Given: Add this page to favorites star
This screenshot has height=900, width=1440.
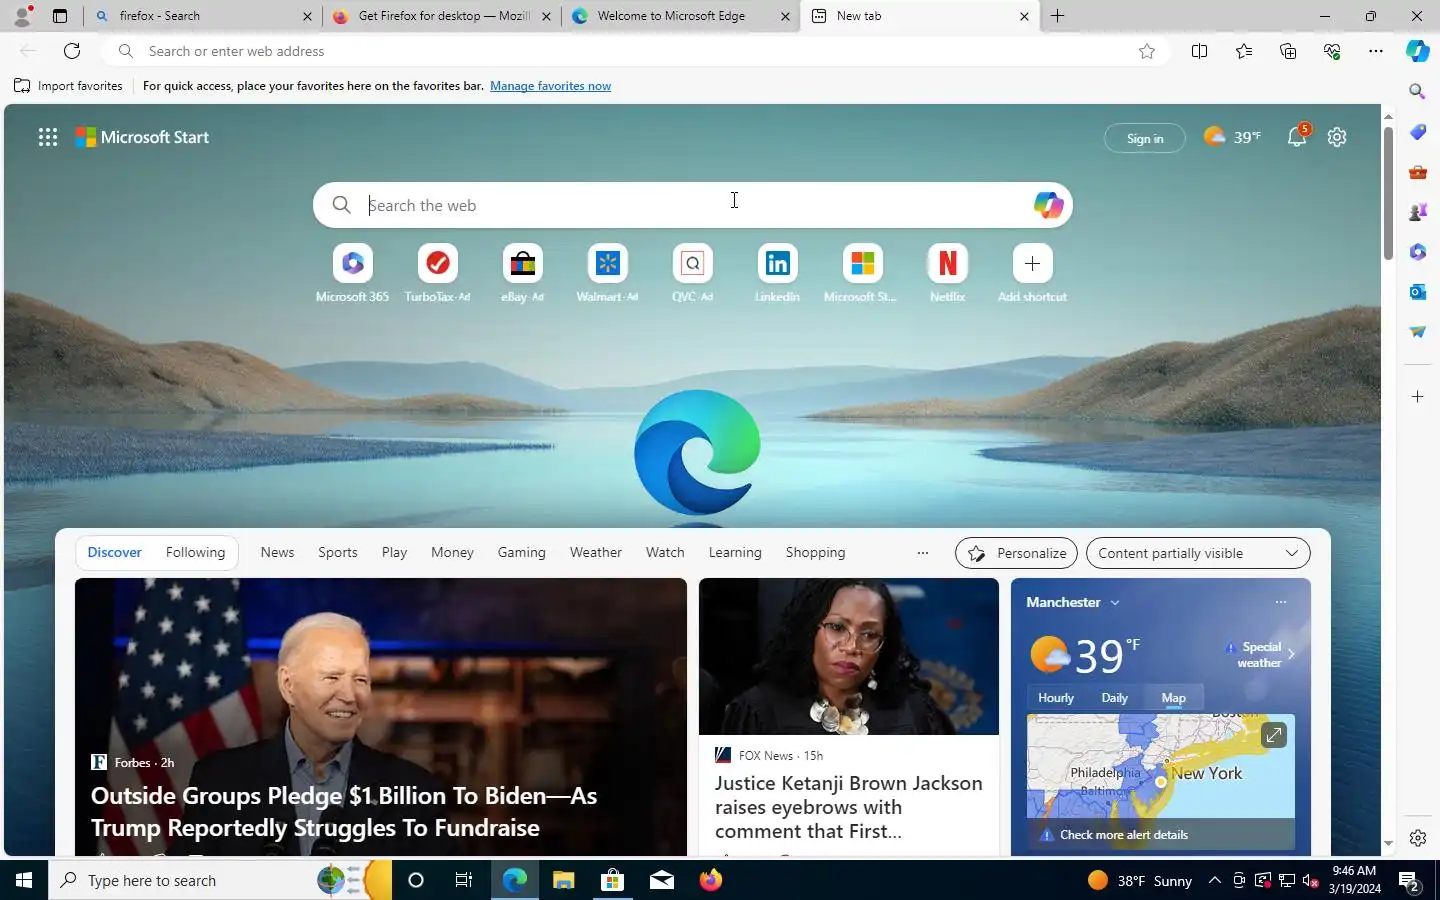Looking at the screenshot, I should click(1147, 51).
